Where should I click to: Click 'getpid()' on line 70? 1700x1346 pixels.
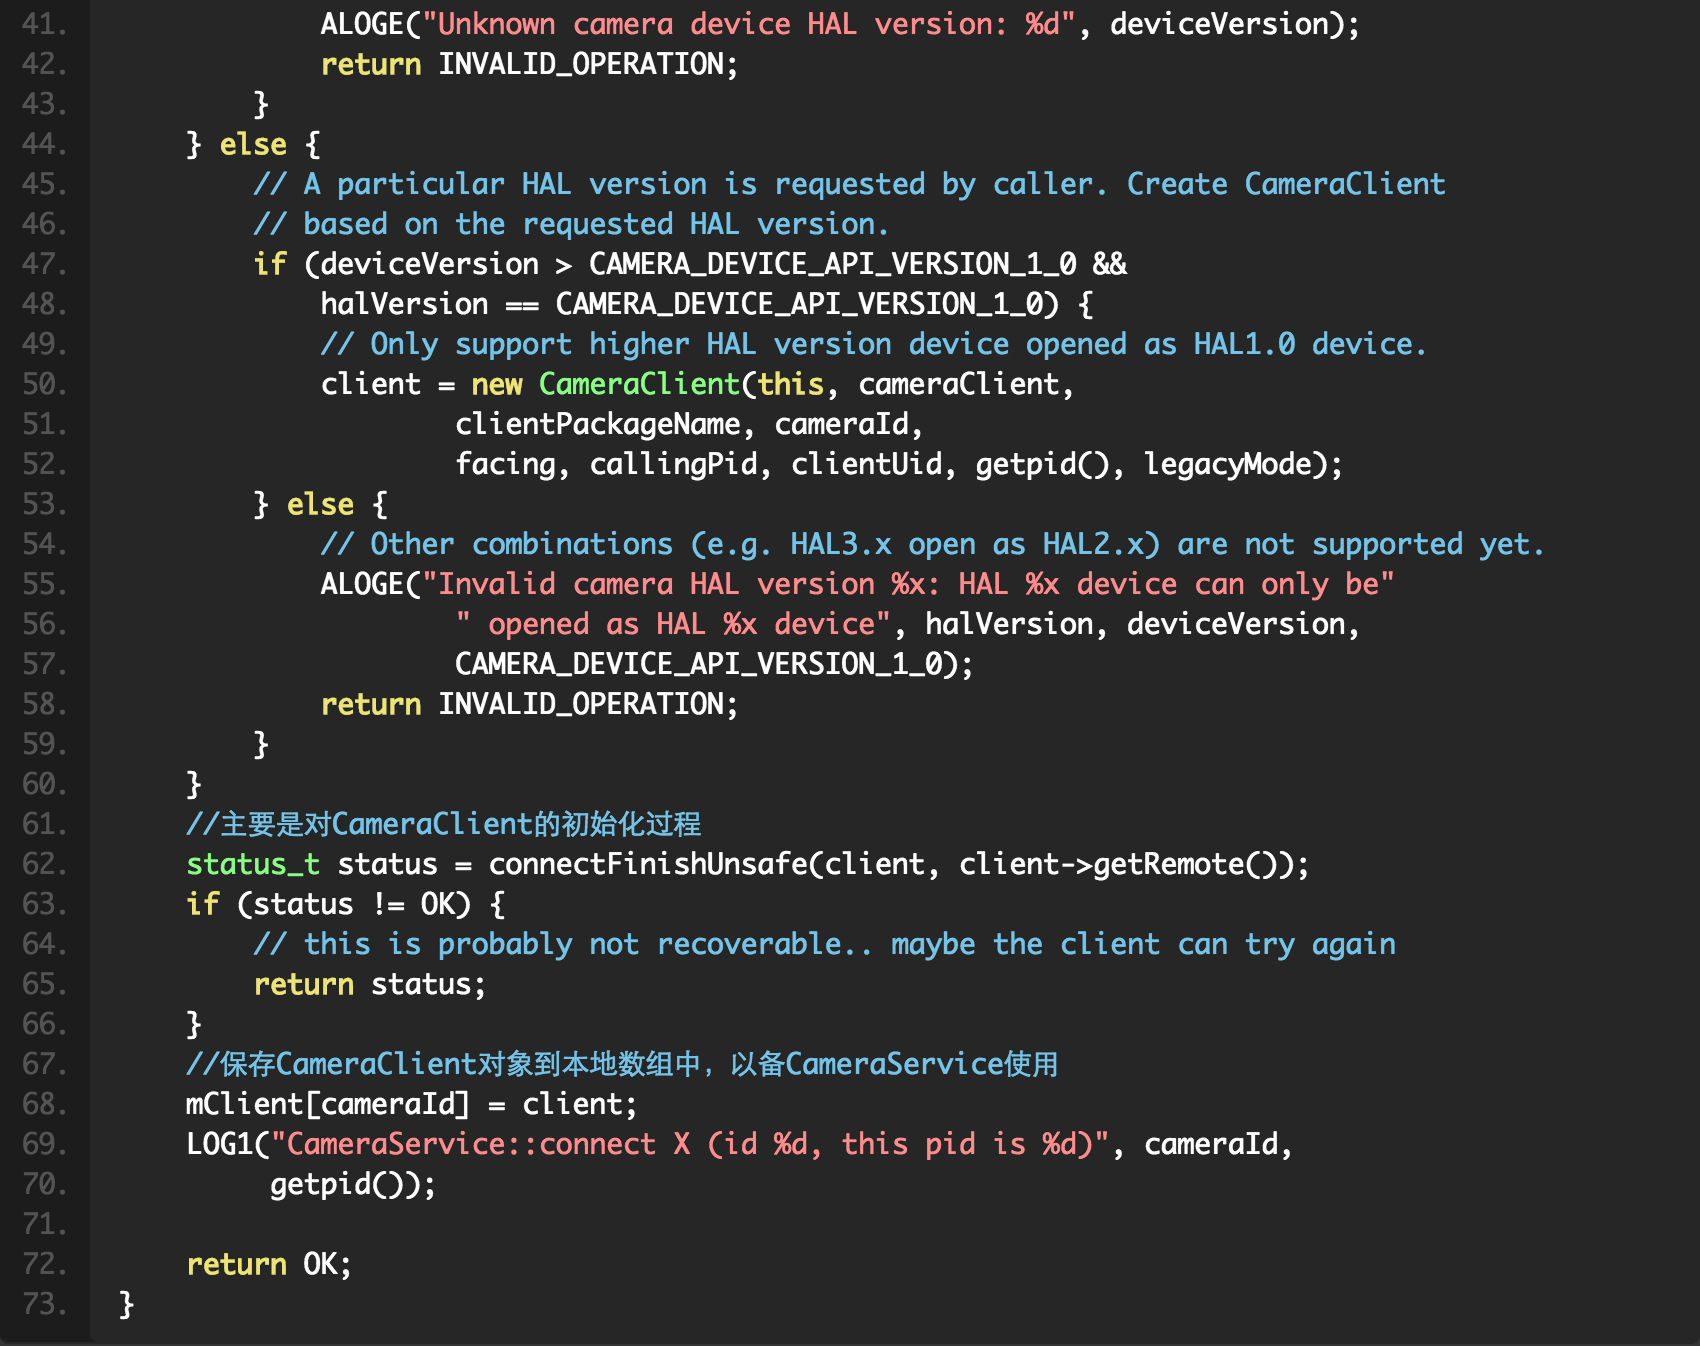click(x=336, y=1184)
